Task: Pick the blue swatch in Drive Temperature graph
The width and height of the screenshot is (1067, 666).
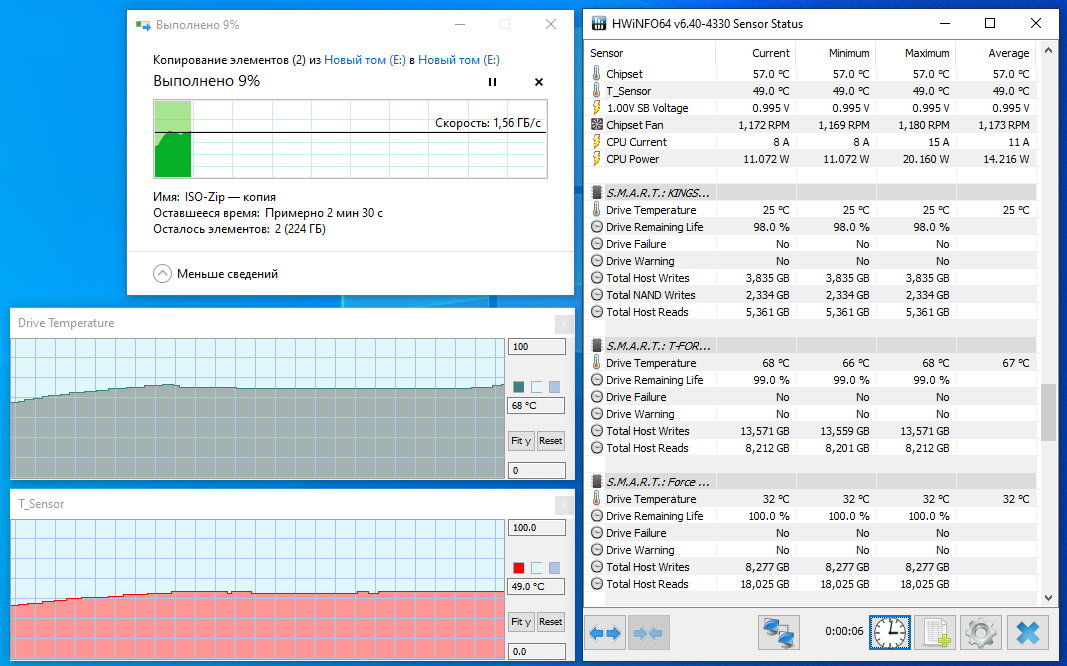Action: 555,386
